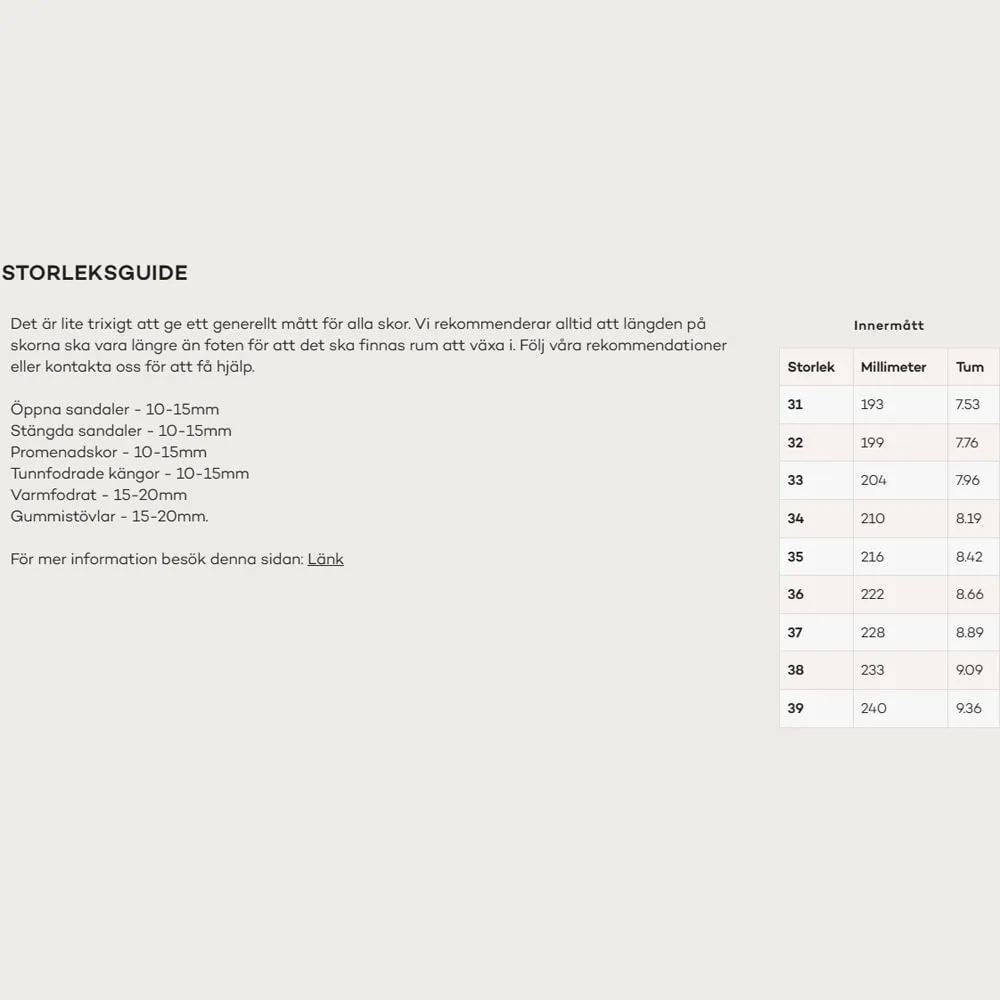The width and height of the screenshot is (1000, 1000).
Task: Click the Öppna sandaler recommendation line
Action: click(x=115, y=409)
